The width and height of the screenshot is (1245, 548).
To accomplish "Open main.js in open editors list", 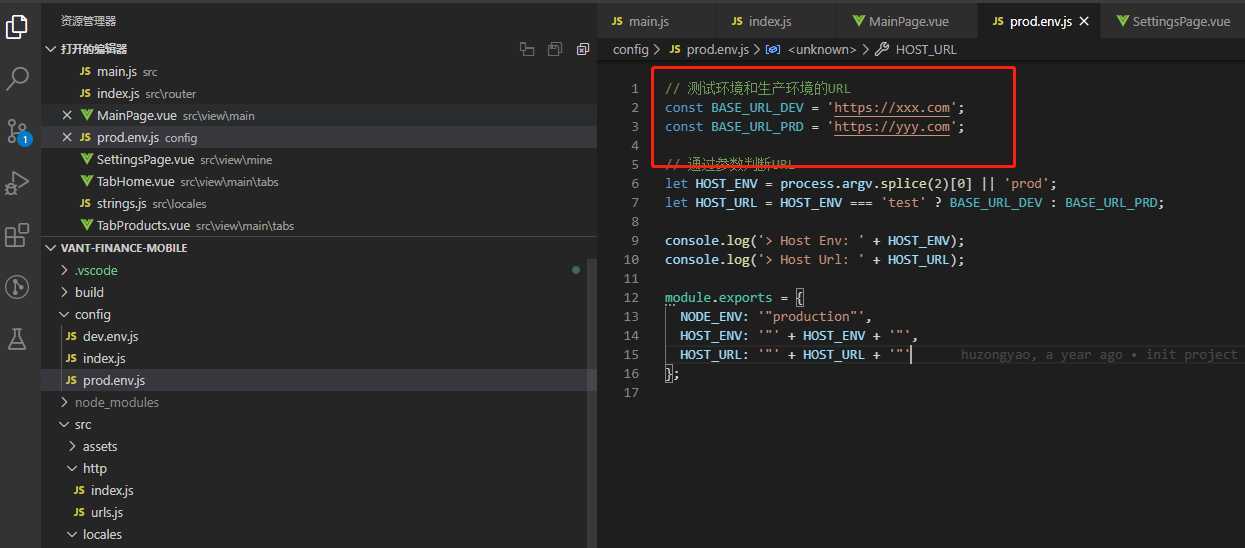I will click(117, 71).
